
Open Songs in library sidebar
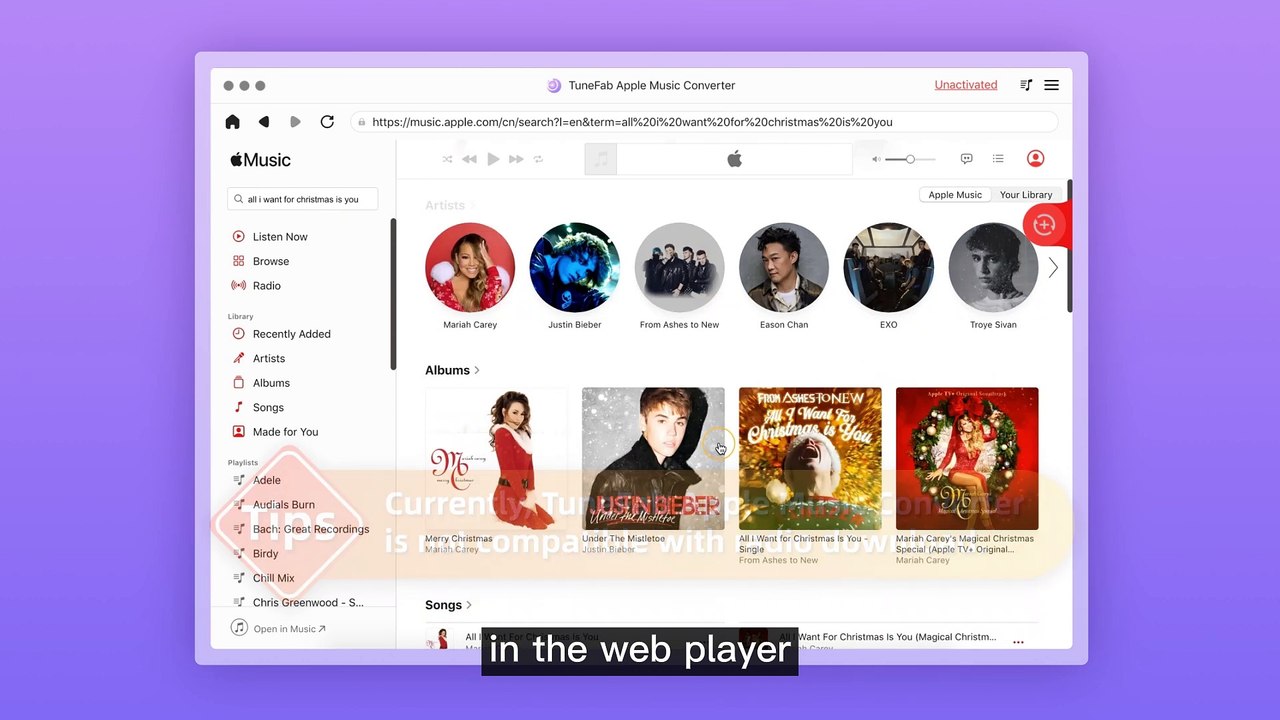click(268, 408)
